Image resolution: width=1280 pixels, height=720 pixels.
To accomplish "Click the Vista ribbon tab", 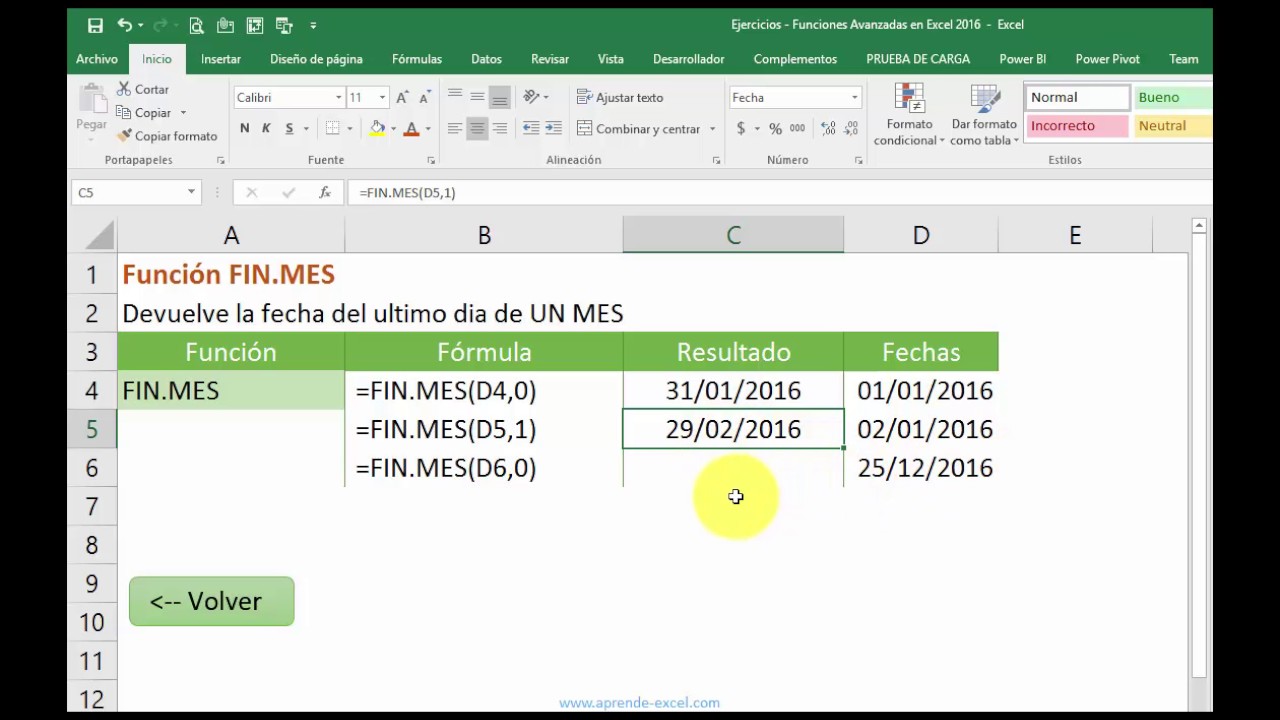I will pyautogui.click(x=611, y=59).
